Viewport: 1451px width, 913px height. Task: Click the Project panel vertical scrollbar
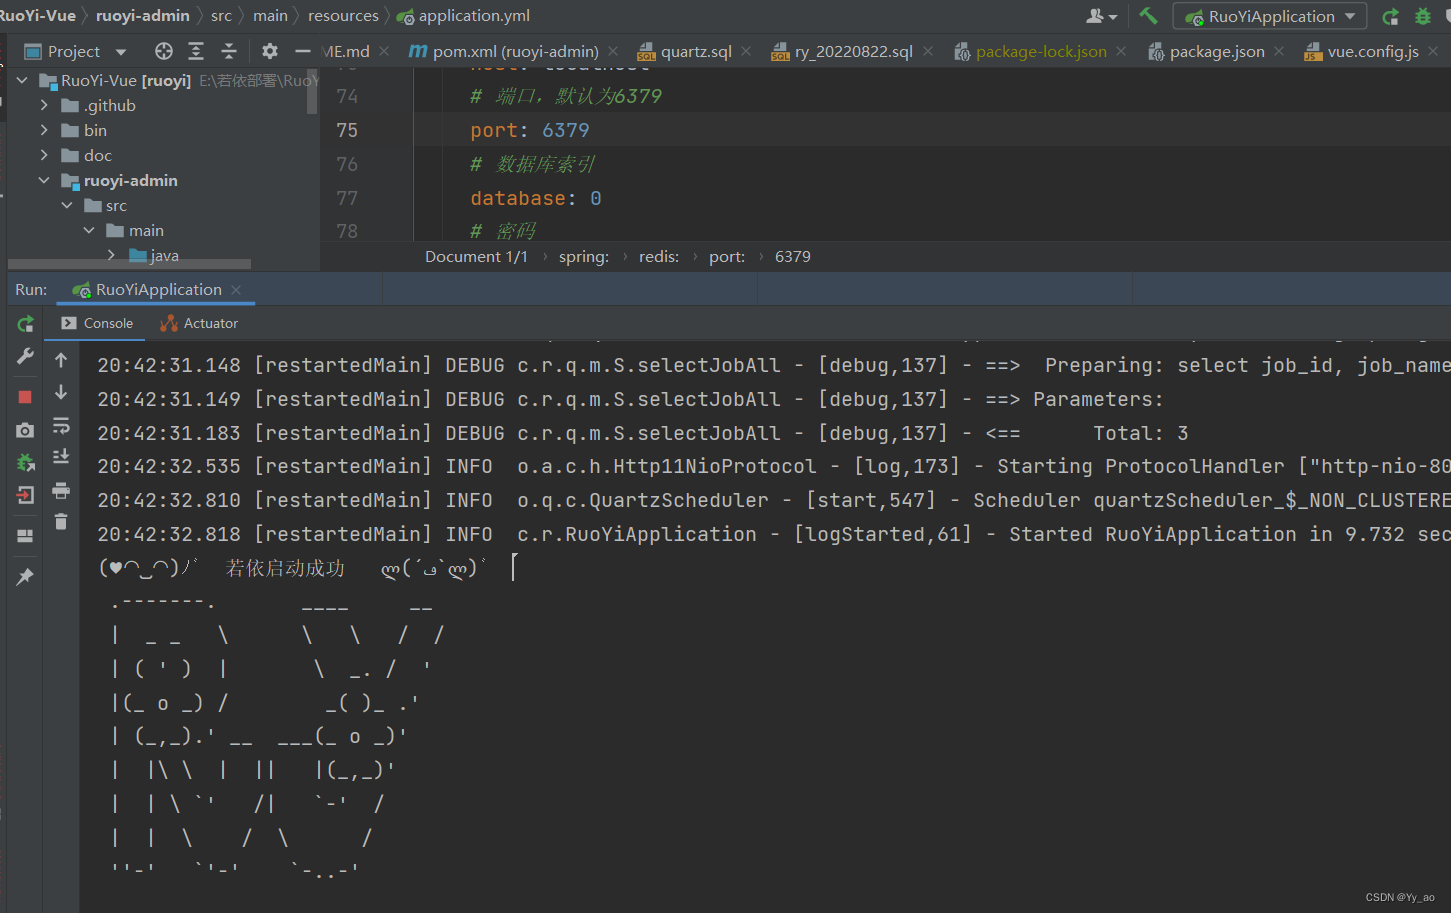[314, 90]
